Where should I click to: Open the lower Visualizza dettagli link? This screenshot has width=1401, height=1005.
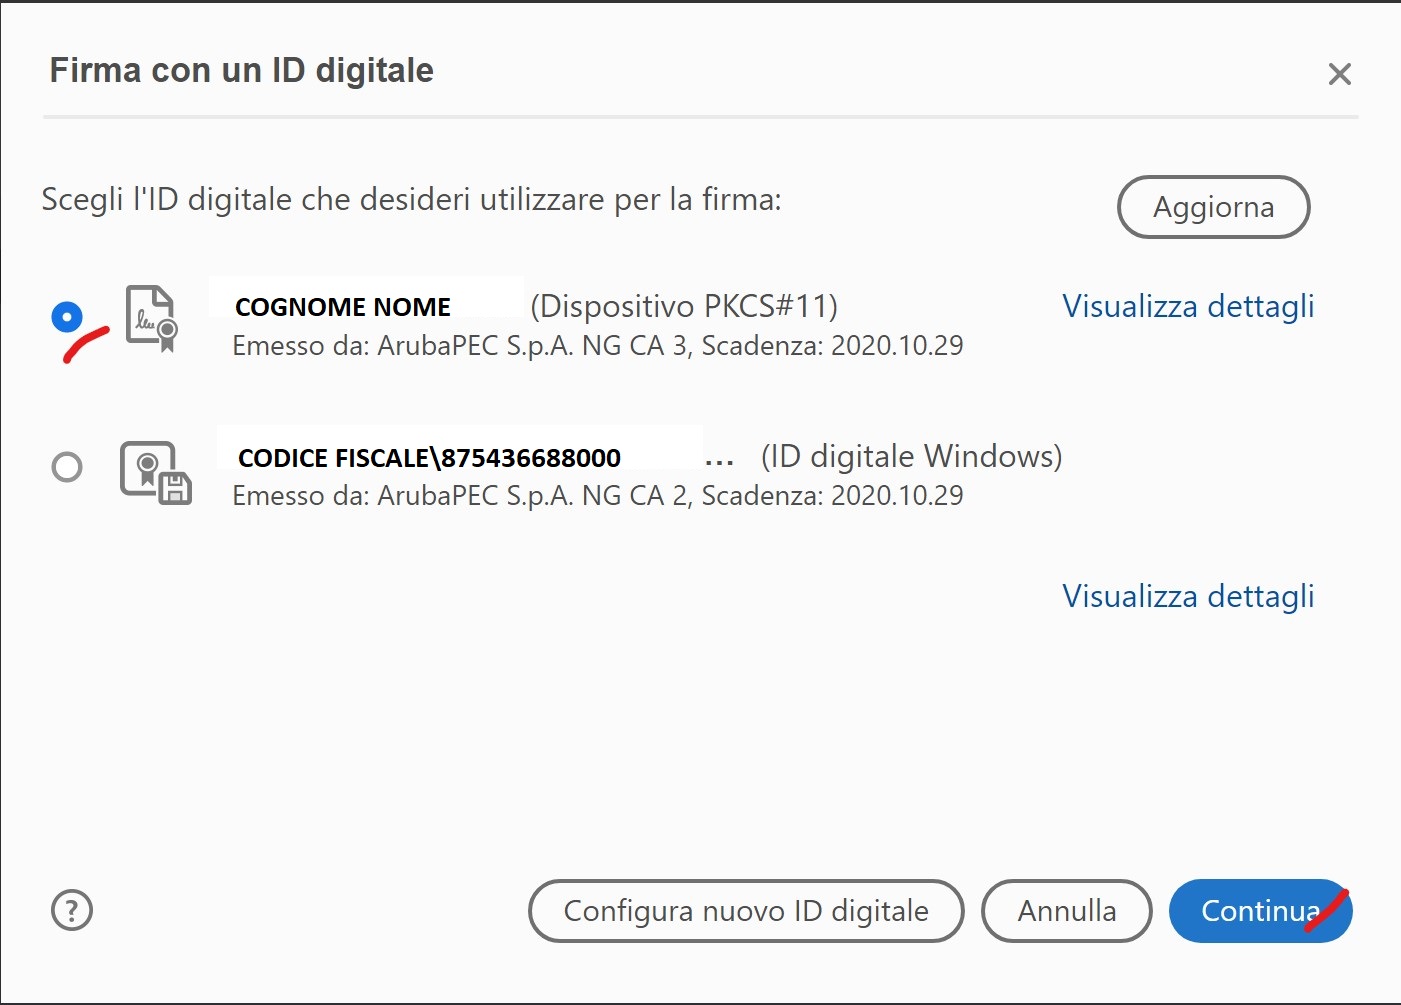click(x=1188, y=596)
